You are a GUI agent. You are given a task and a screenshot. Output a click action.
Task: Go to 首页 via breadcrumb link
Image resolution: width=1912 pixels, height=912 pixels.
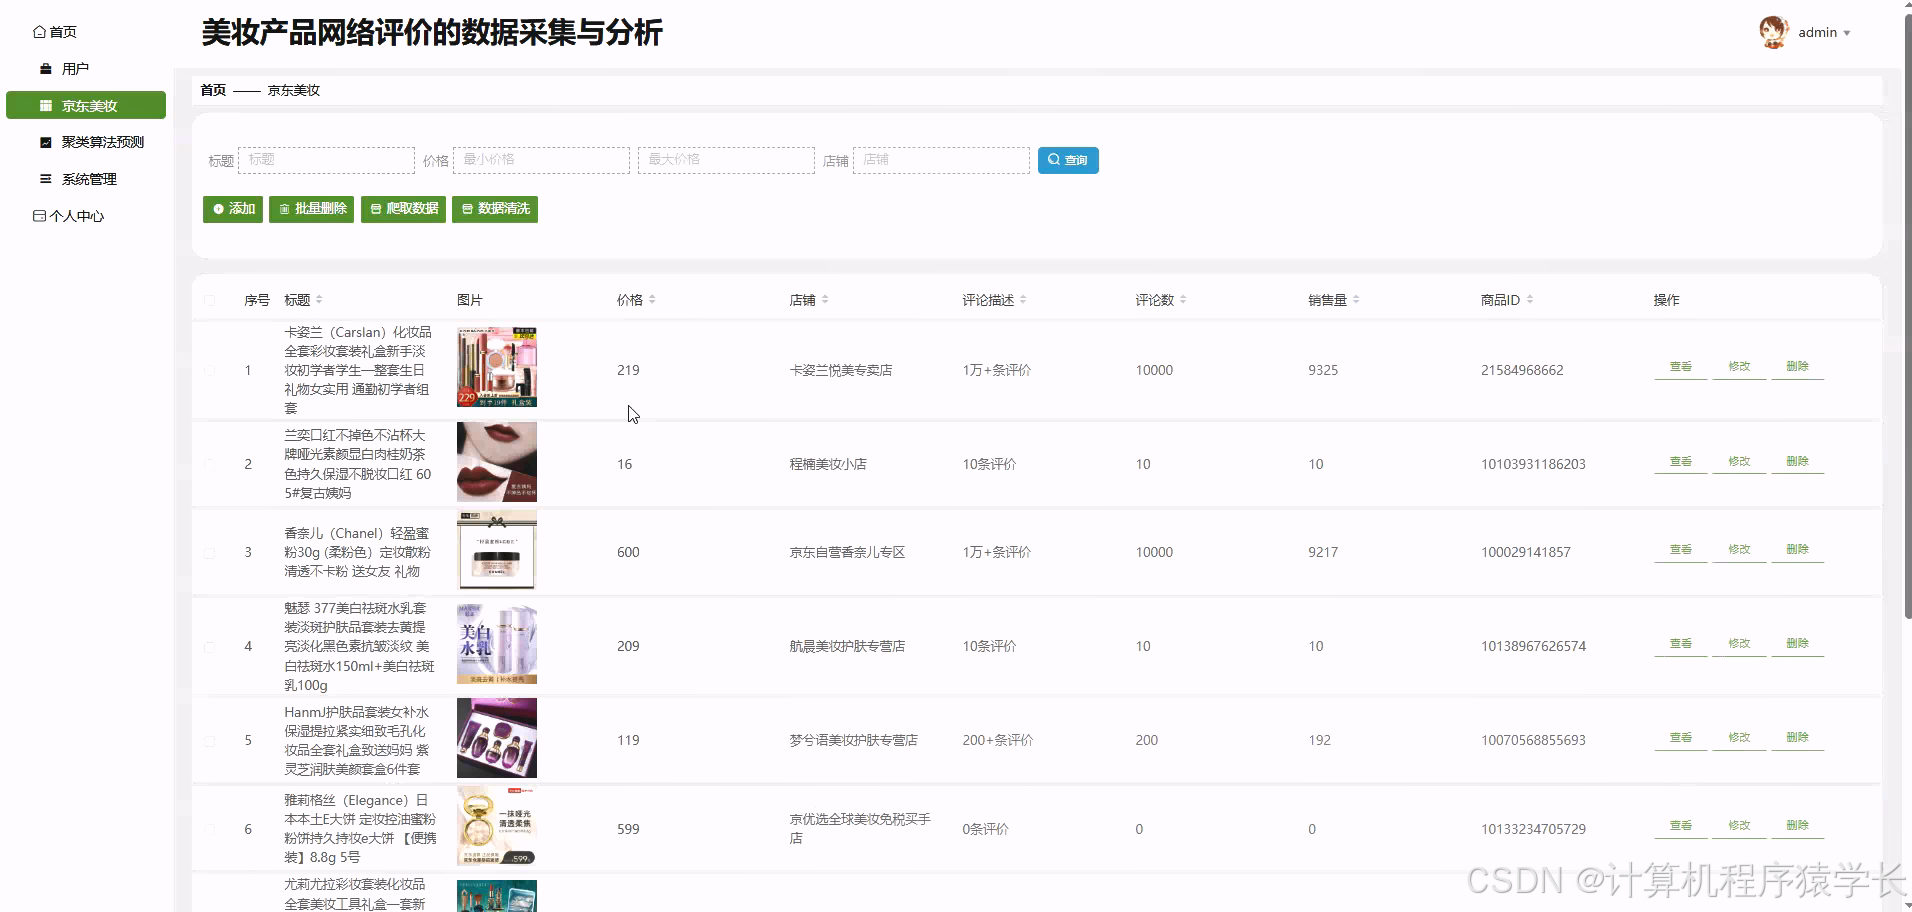coord(212,90)
